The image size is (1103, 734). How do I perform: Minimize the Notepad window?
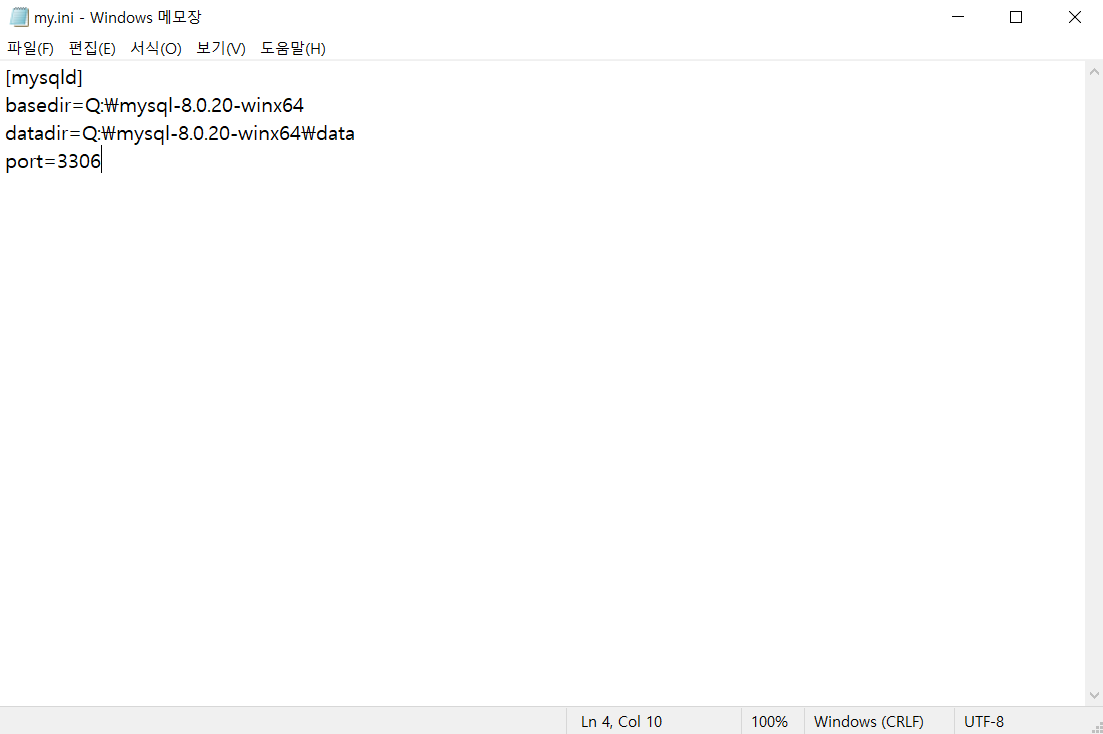pos(957,17)
